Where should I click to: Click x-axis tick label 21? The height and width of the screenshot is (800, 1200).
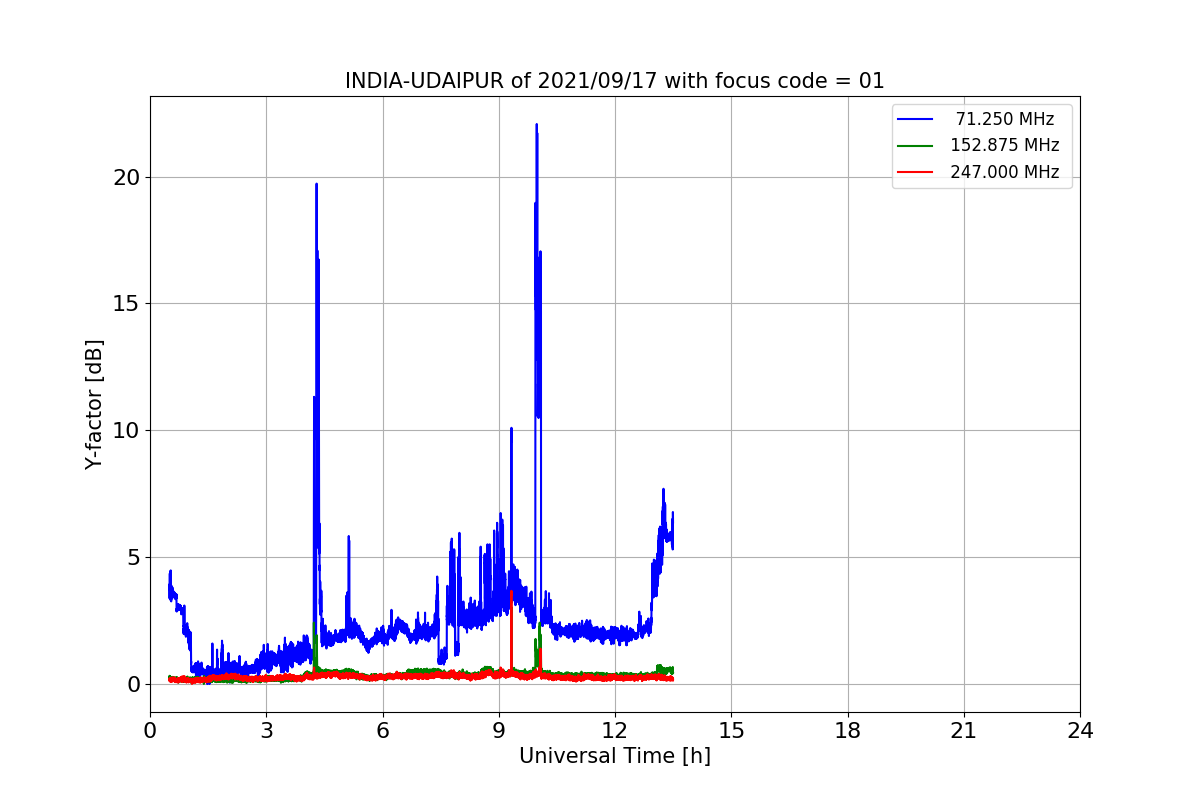click(x=964, y=731)
